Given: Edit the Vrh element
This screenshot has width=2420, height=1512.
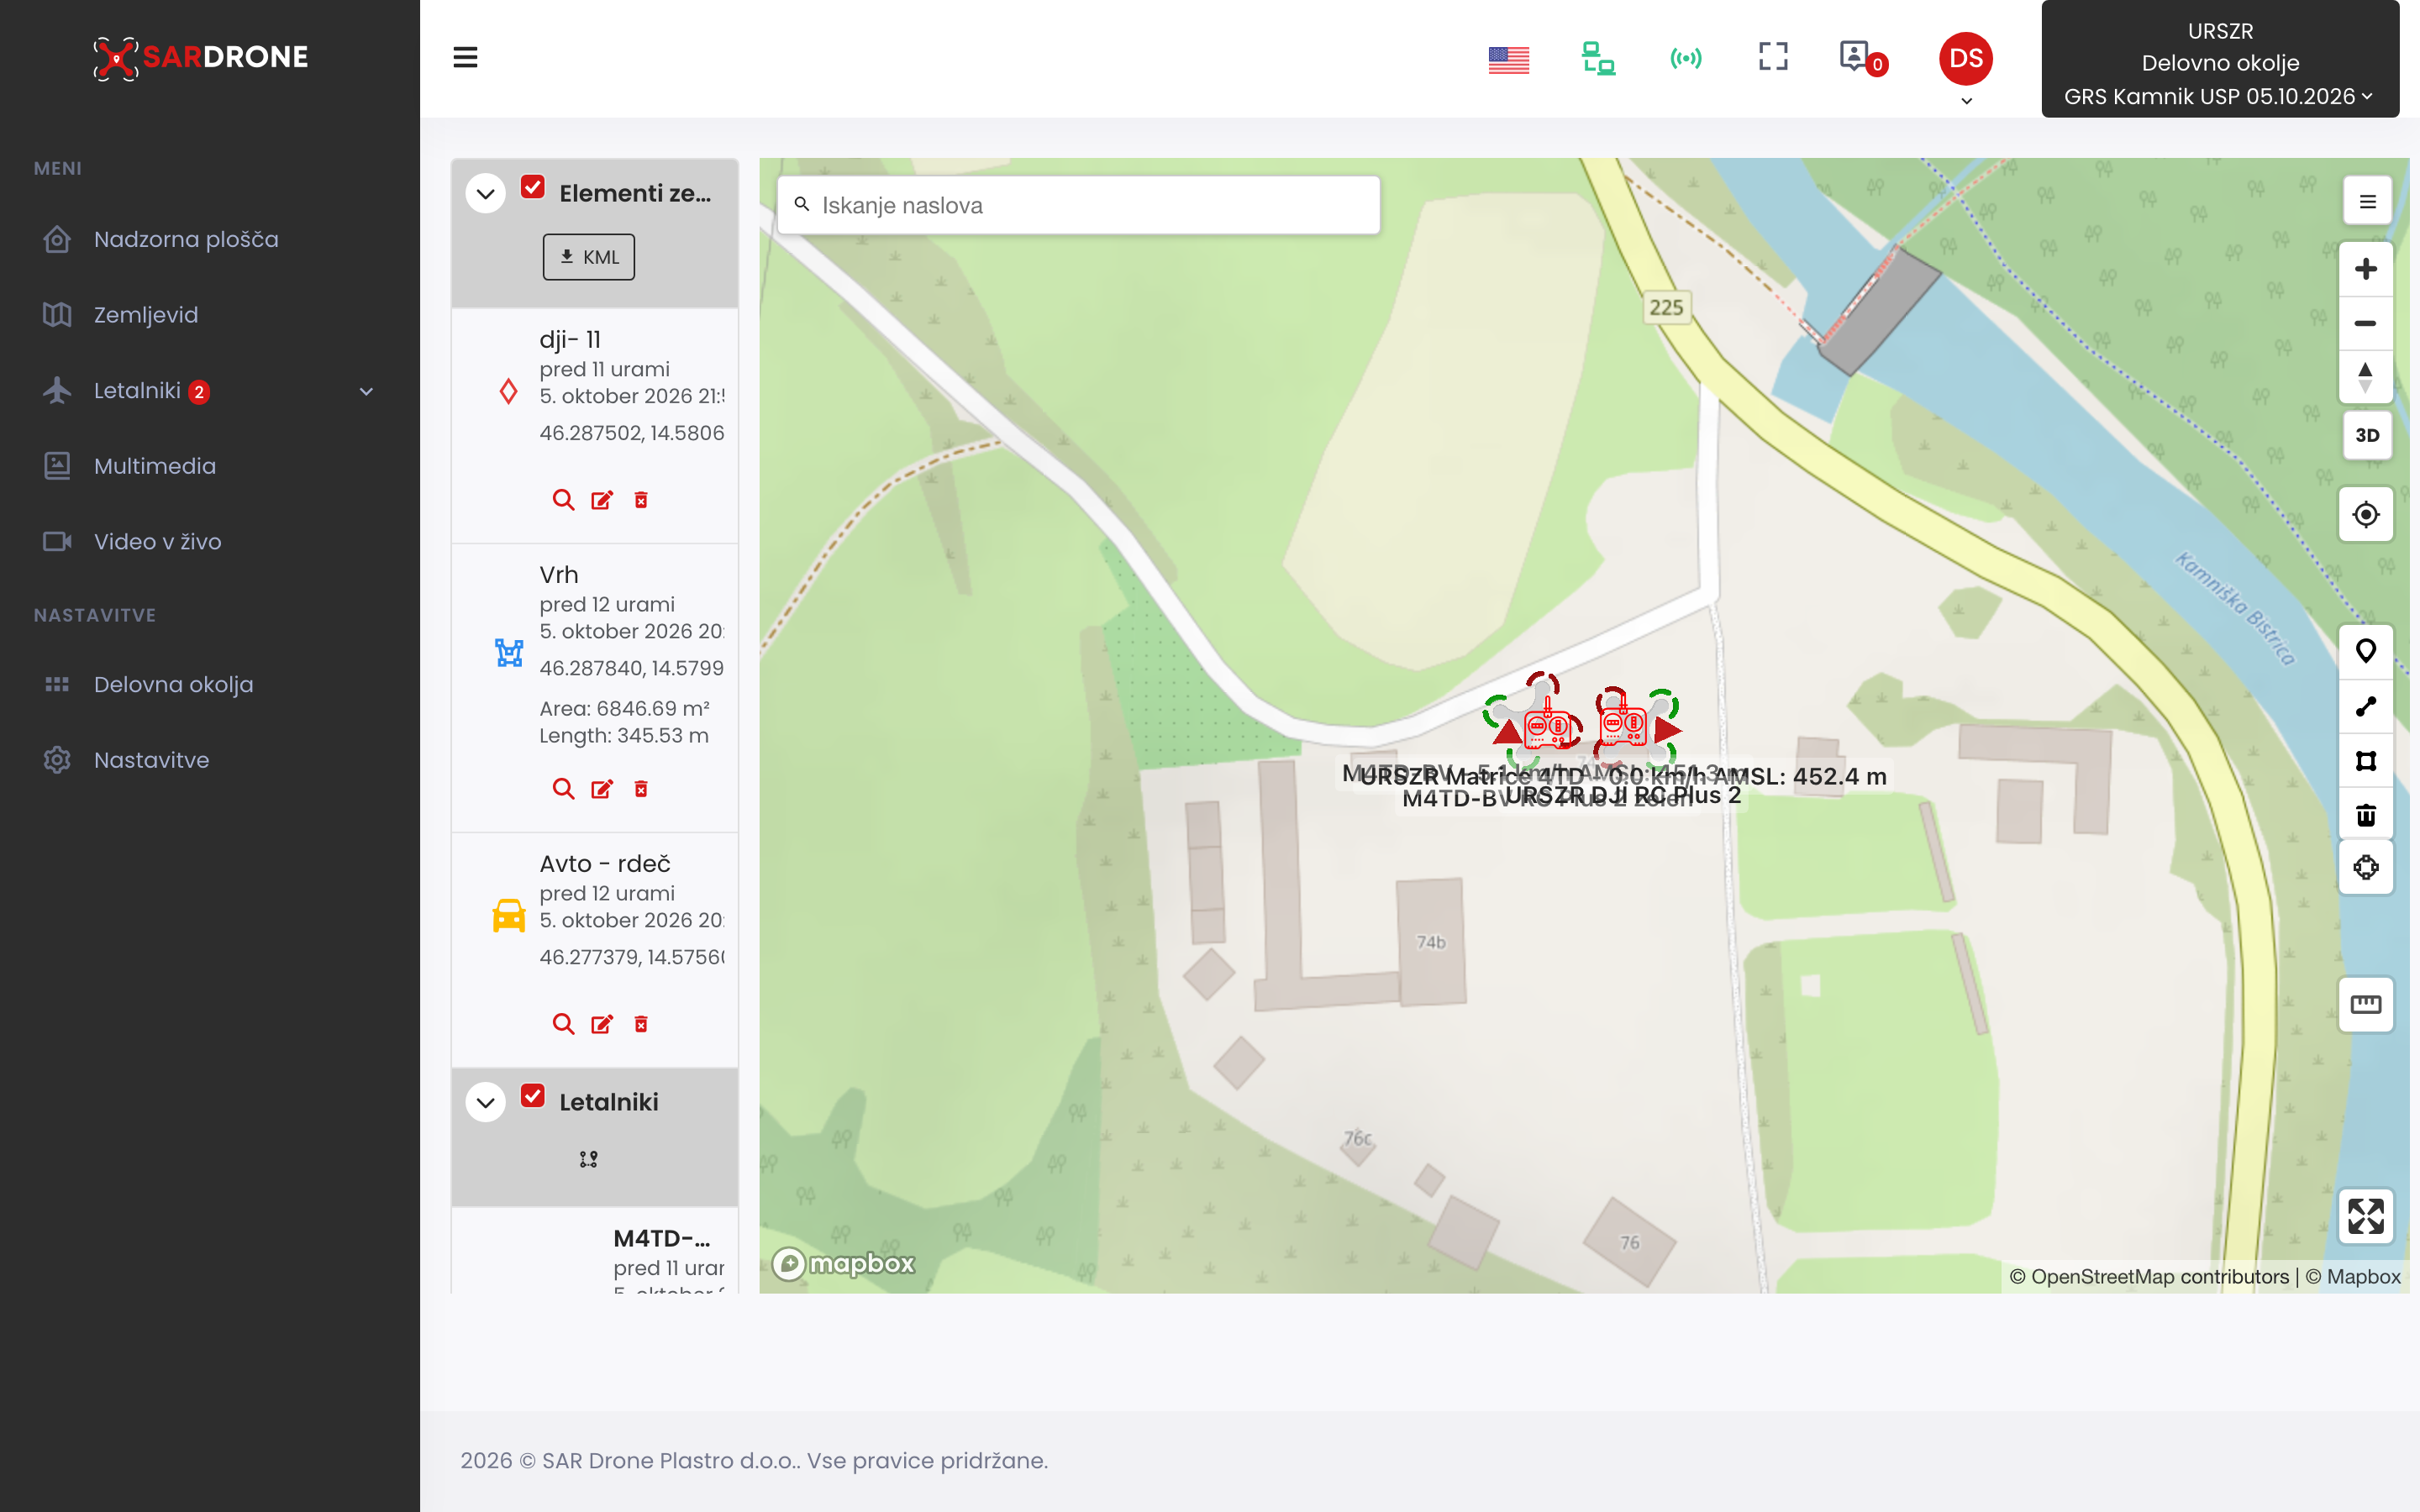Looking at the screenshot, I should point(601,789).
